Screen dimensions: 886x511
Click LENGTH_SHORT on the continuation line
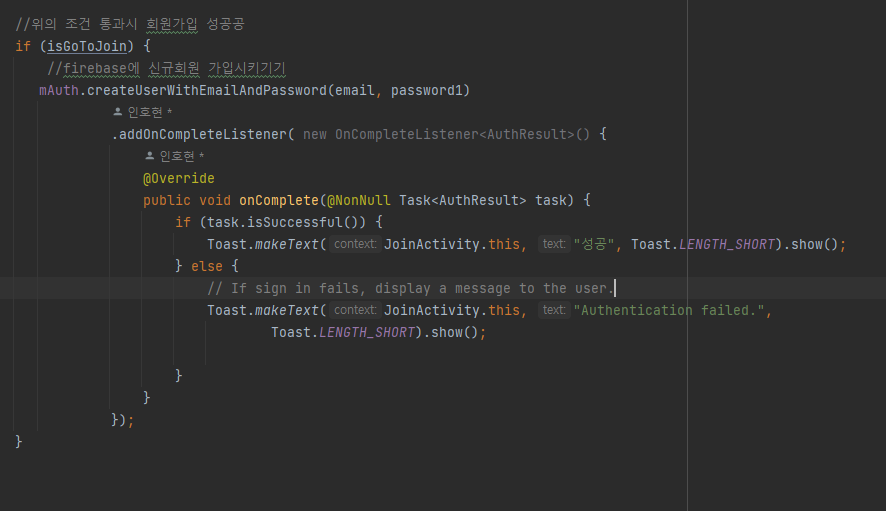367,332
